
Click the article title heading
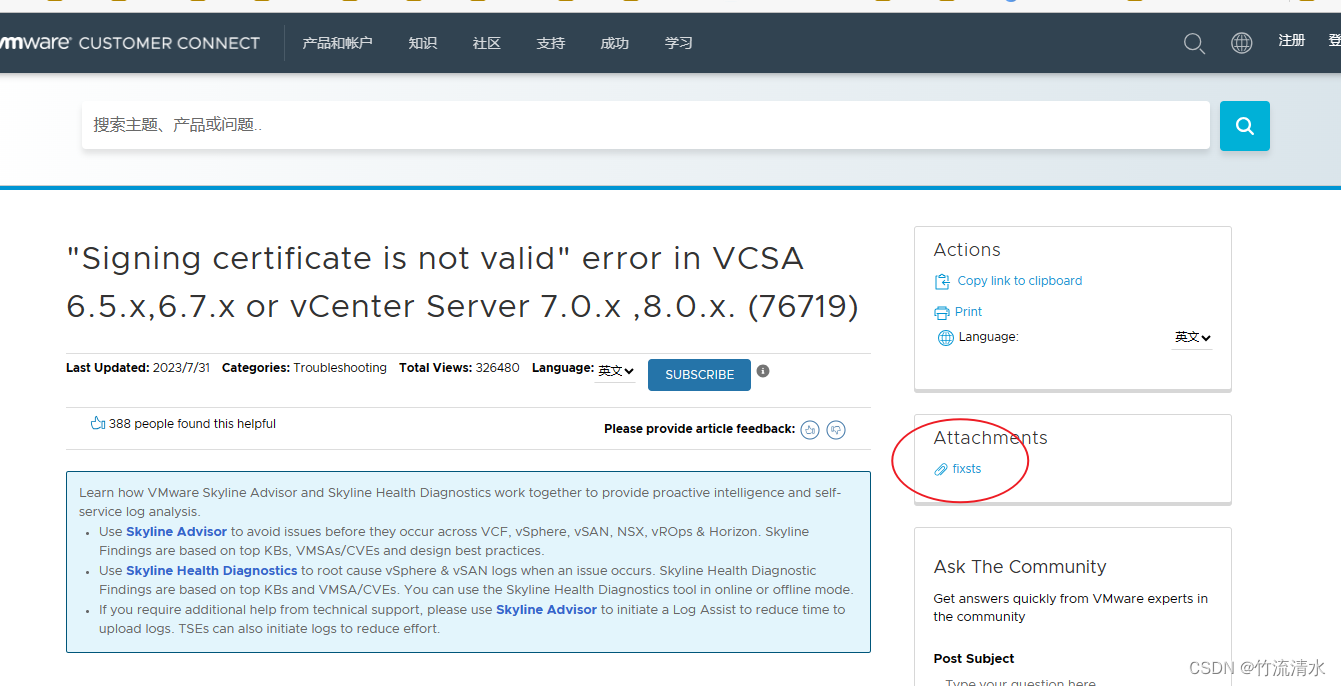tap(463, 282)
